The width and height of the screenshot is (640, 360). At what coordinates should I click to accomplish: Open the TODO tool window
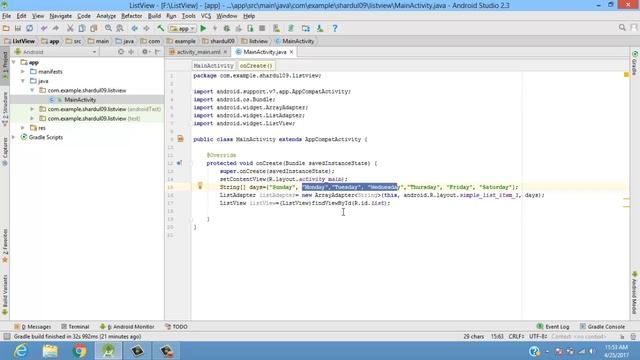tap(176, 327)
